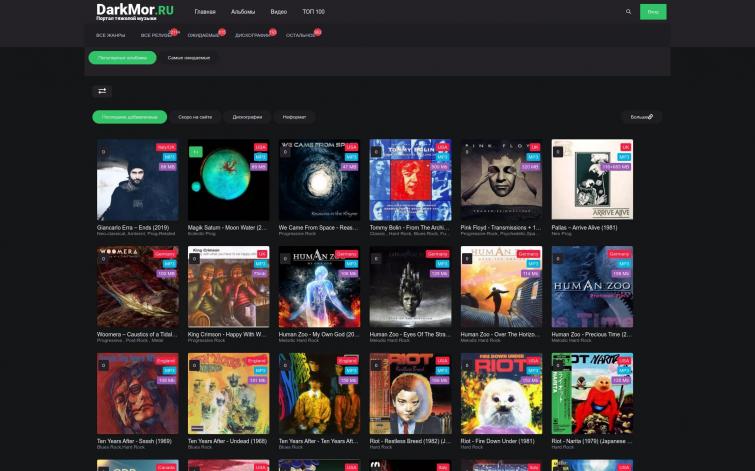Image resolution: width=755 pixels, height=471 pixels.
Task: Click the USA badge on Riot Narita cover
Action: 625,361
